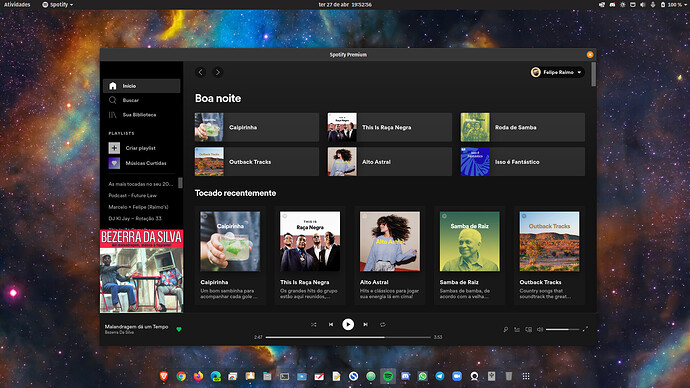Open the play queue
This screenshot has height=388, width=690.
[517, 329]
